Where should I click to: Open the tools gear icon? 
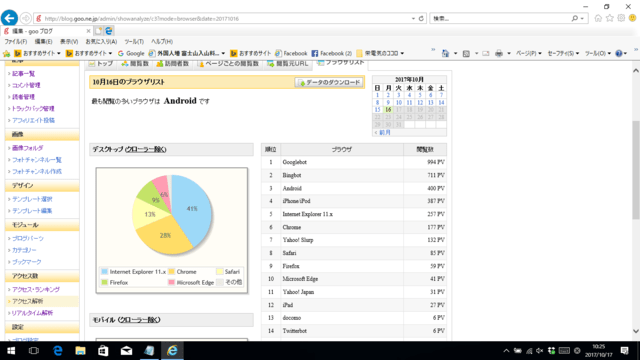pyautogui.click(x=621, y=18)
